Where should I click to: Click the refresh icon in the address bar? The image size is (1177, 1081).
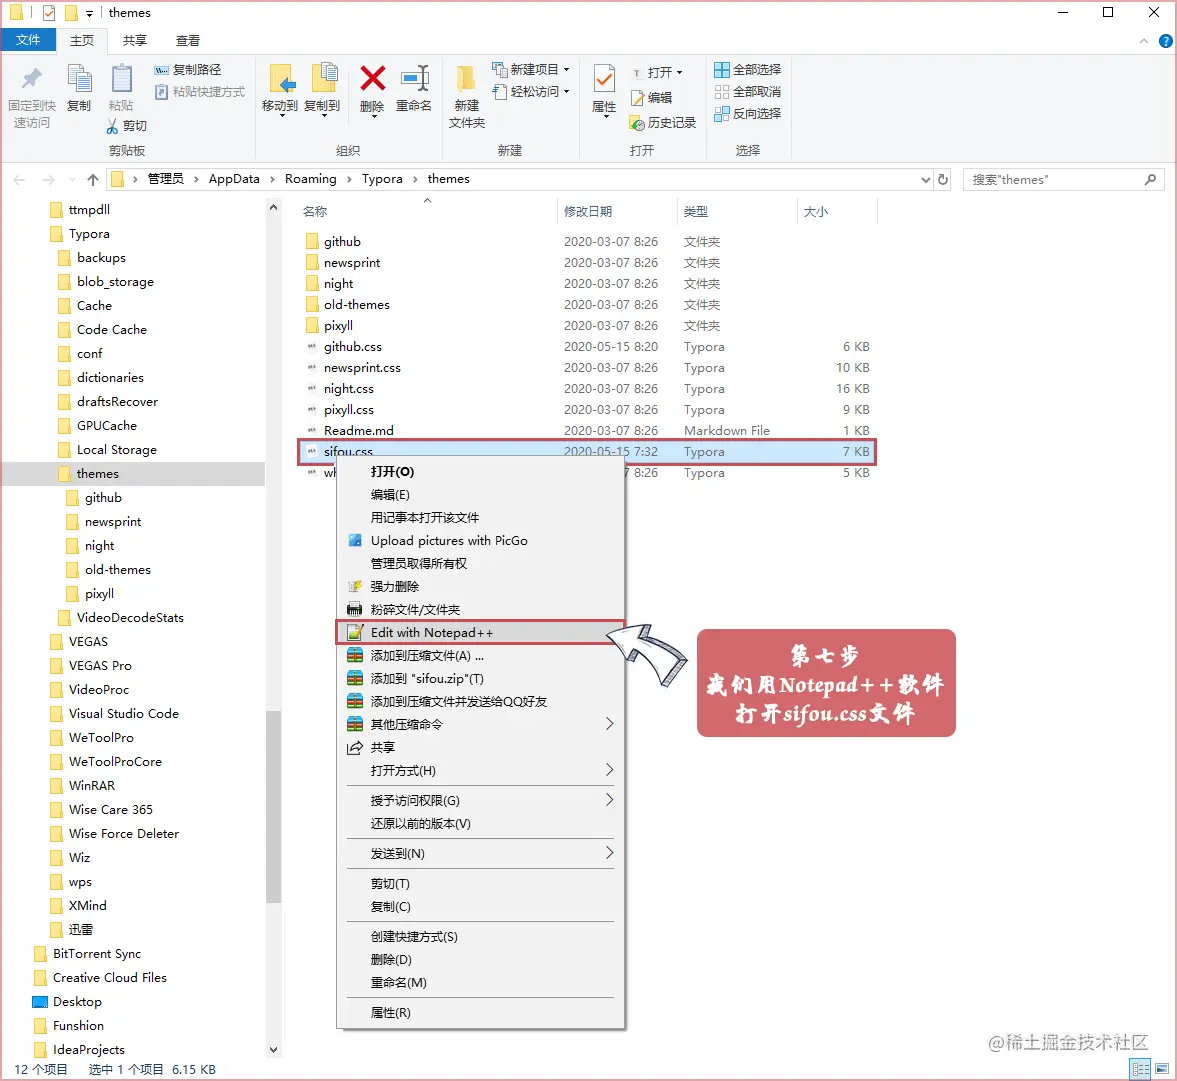pos(941,179)
